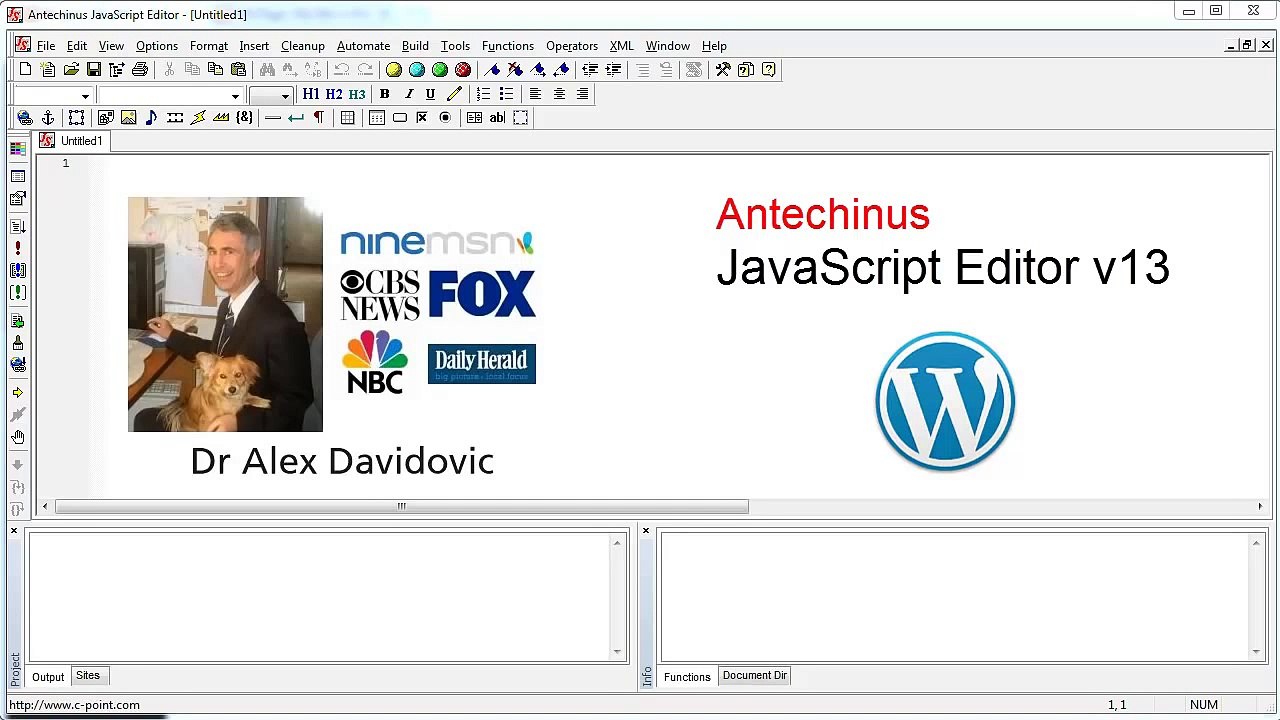Click the red ball stop icon
This screenshot has width=1280, height=720.
tap(462, 70)
